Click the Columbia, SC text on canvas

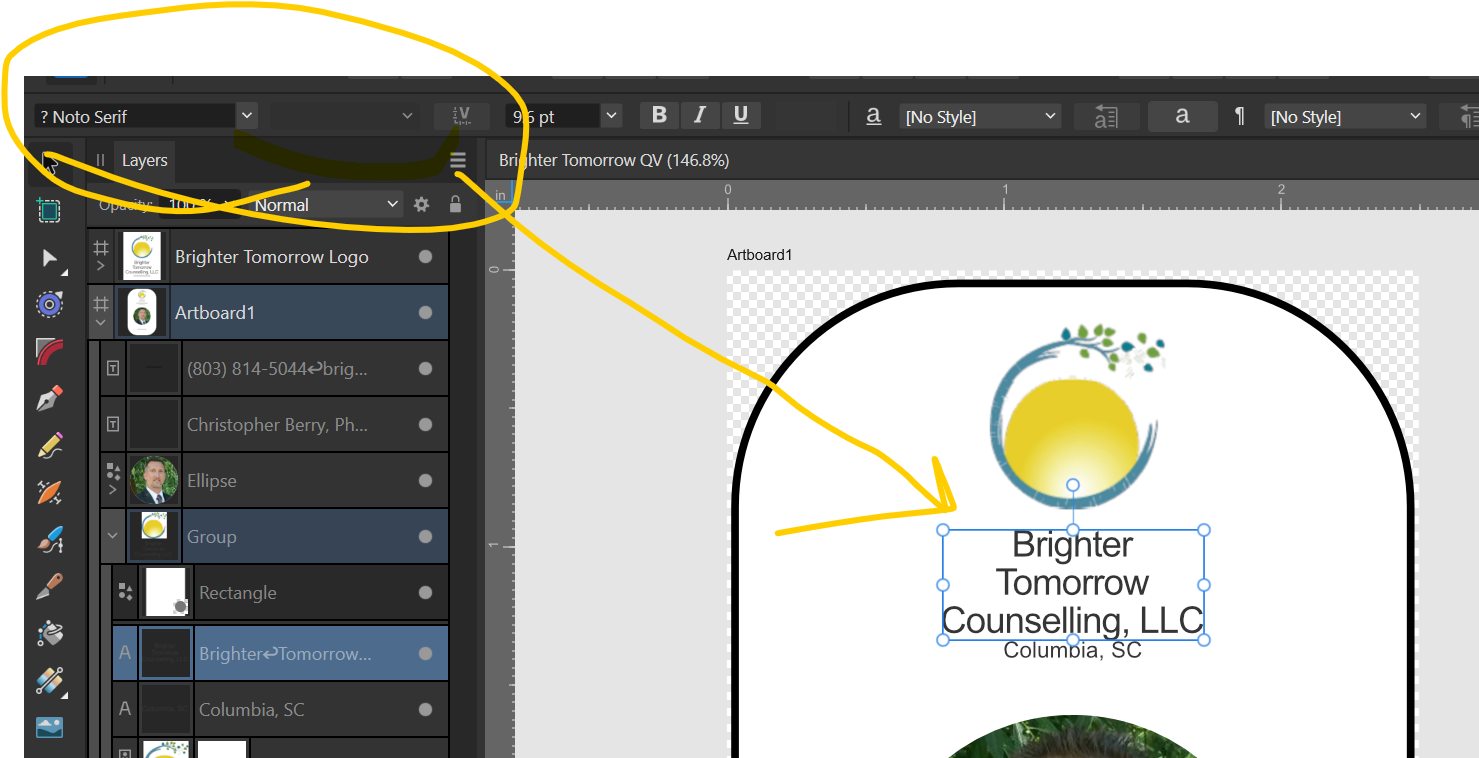1072,650
